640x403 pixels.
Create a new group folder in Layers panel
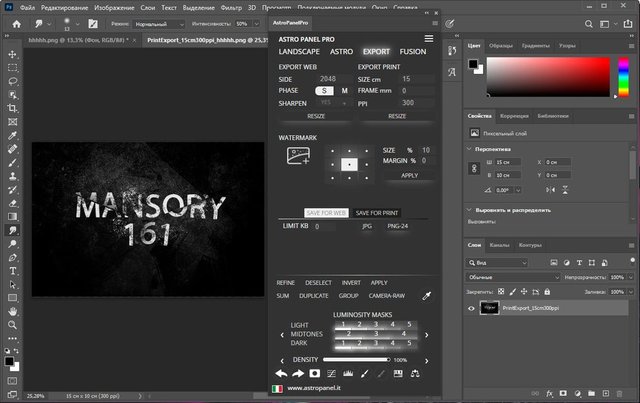591,393
